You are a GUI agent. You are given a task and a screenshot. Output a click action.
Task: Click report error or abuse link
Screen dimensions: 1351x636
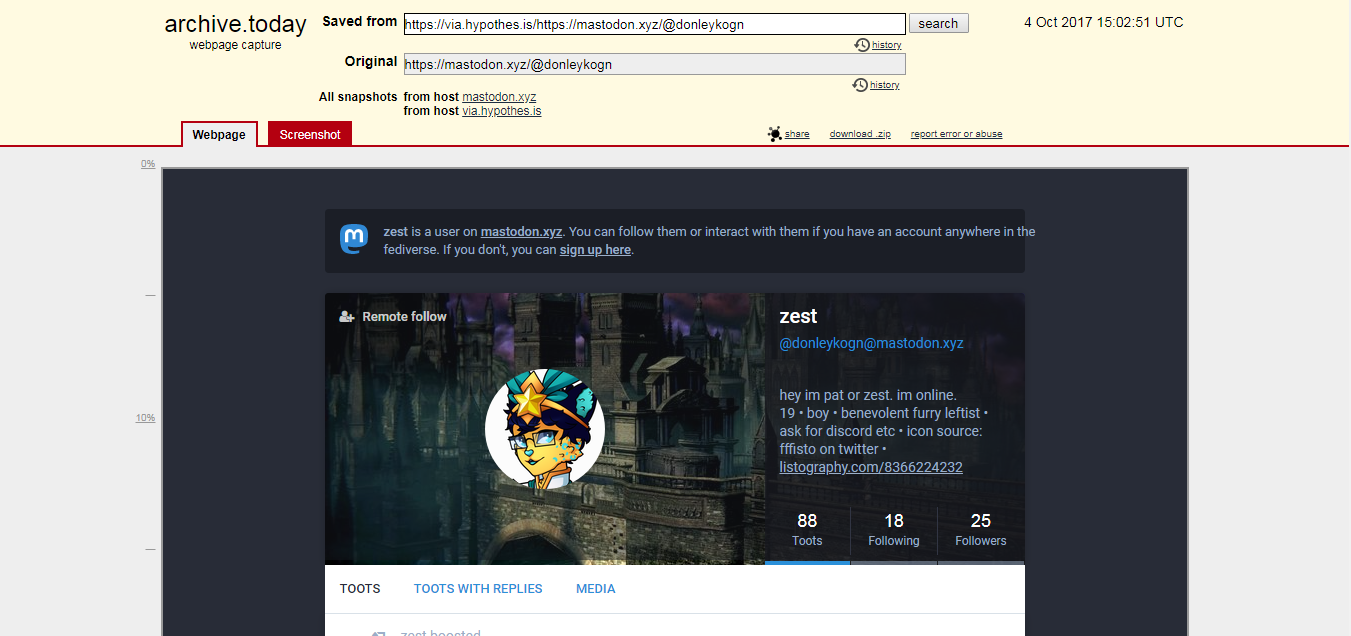coord(956,134)
